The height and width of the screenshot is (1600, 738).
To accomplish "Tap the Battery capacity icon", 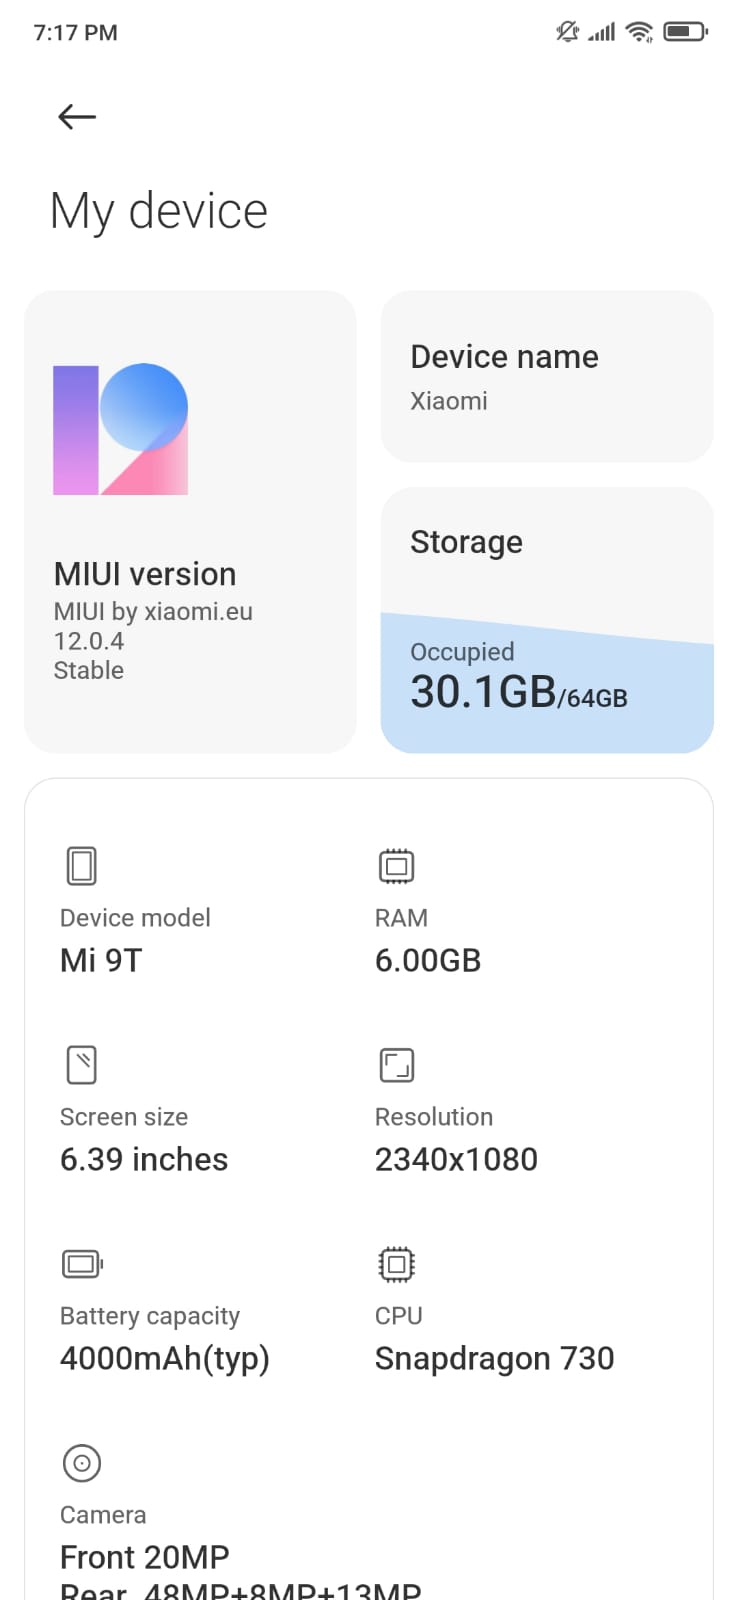I will point(83,1264).
